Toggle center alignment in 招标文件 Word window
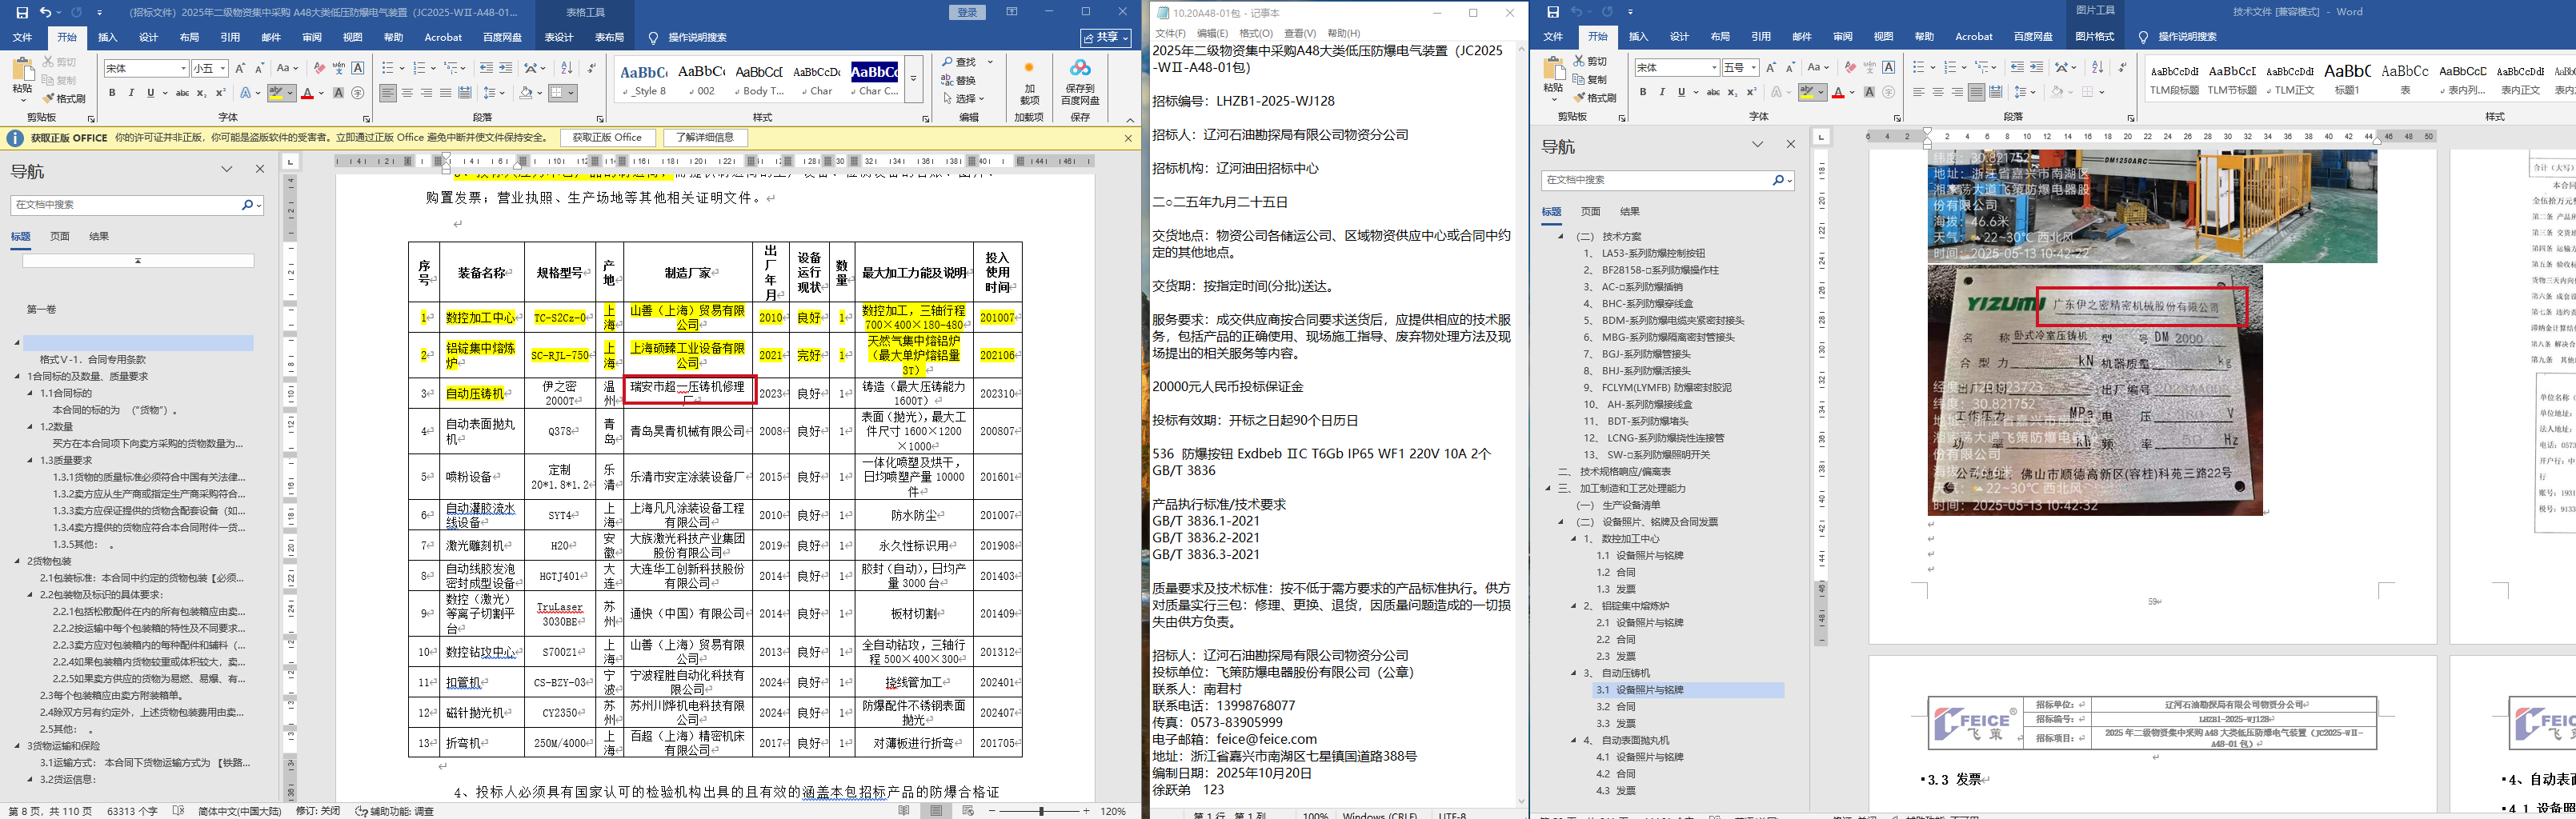2576x819 pixels. 408,93
